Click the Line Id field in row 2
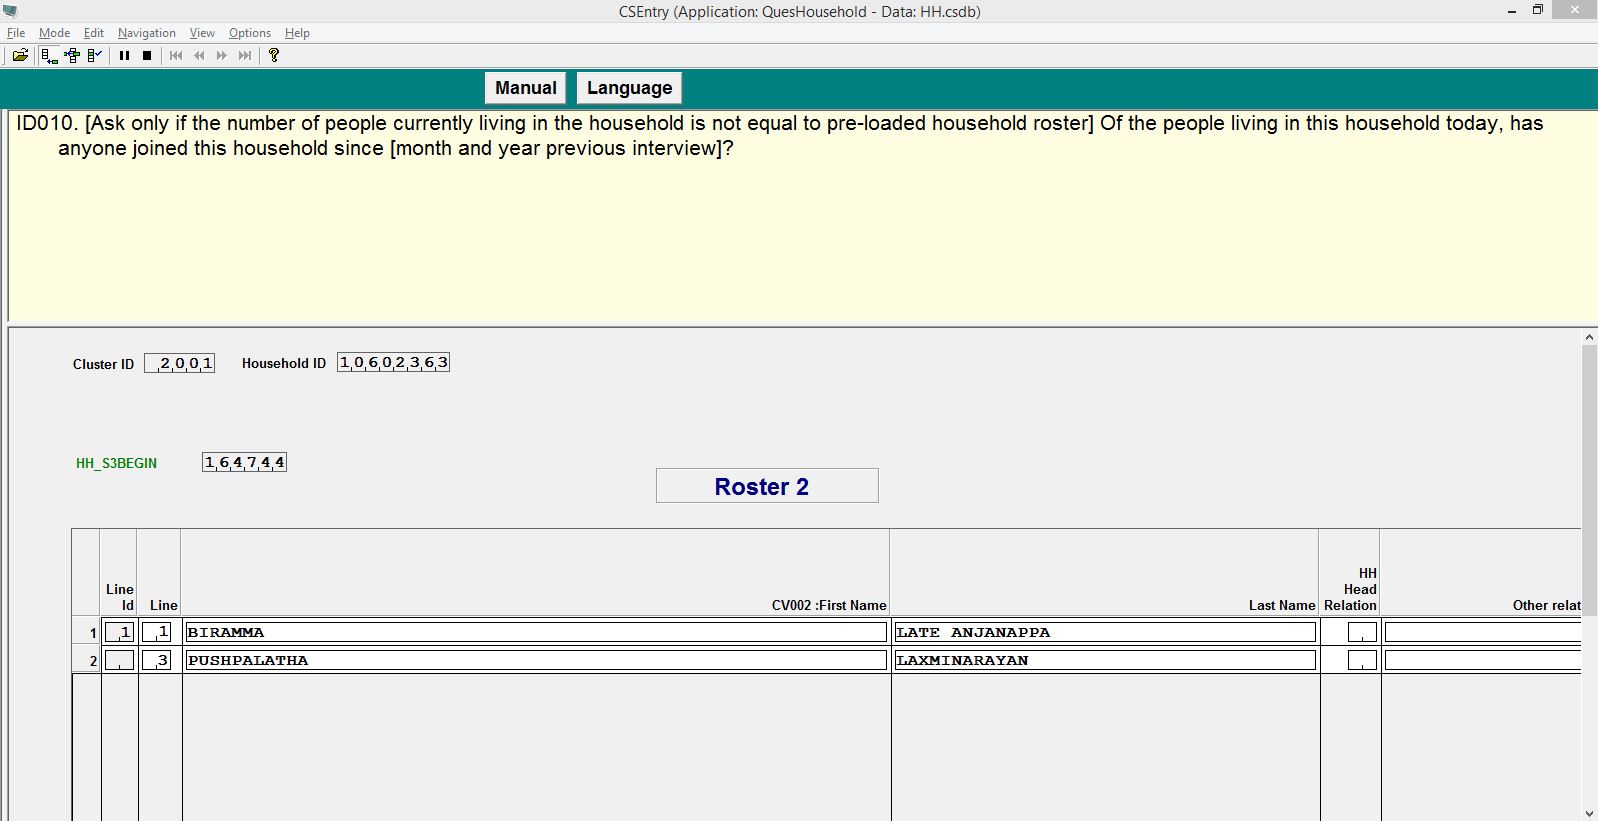1598x821 pixels. point(120,660)
